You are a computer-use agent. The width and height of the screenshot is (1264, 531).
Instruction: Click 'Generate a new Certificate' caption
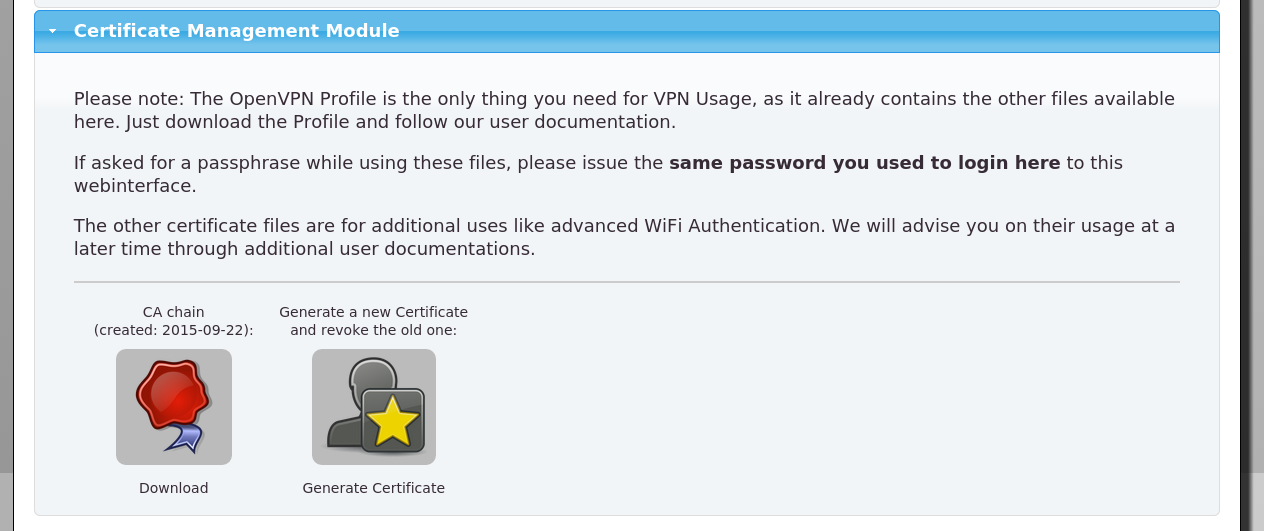point(373,312)
